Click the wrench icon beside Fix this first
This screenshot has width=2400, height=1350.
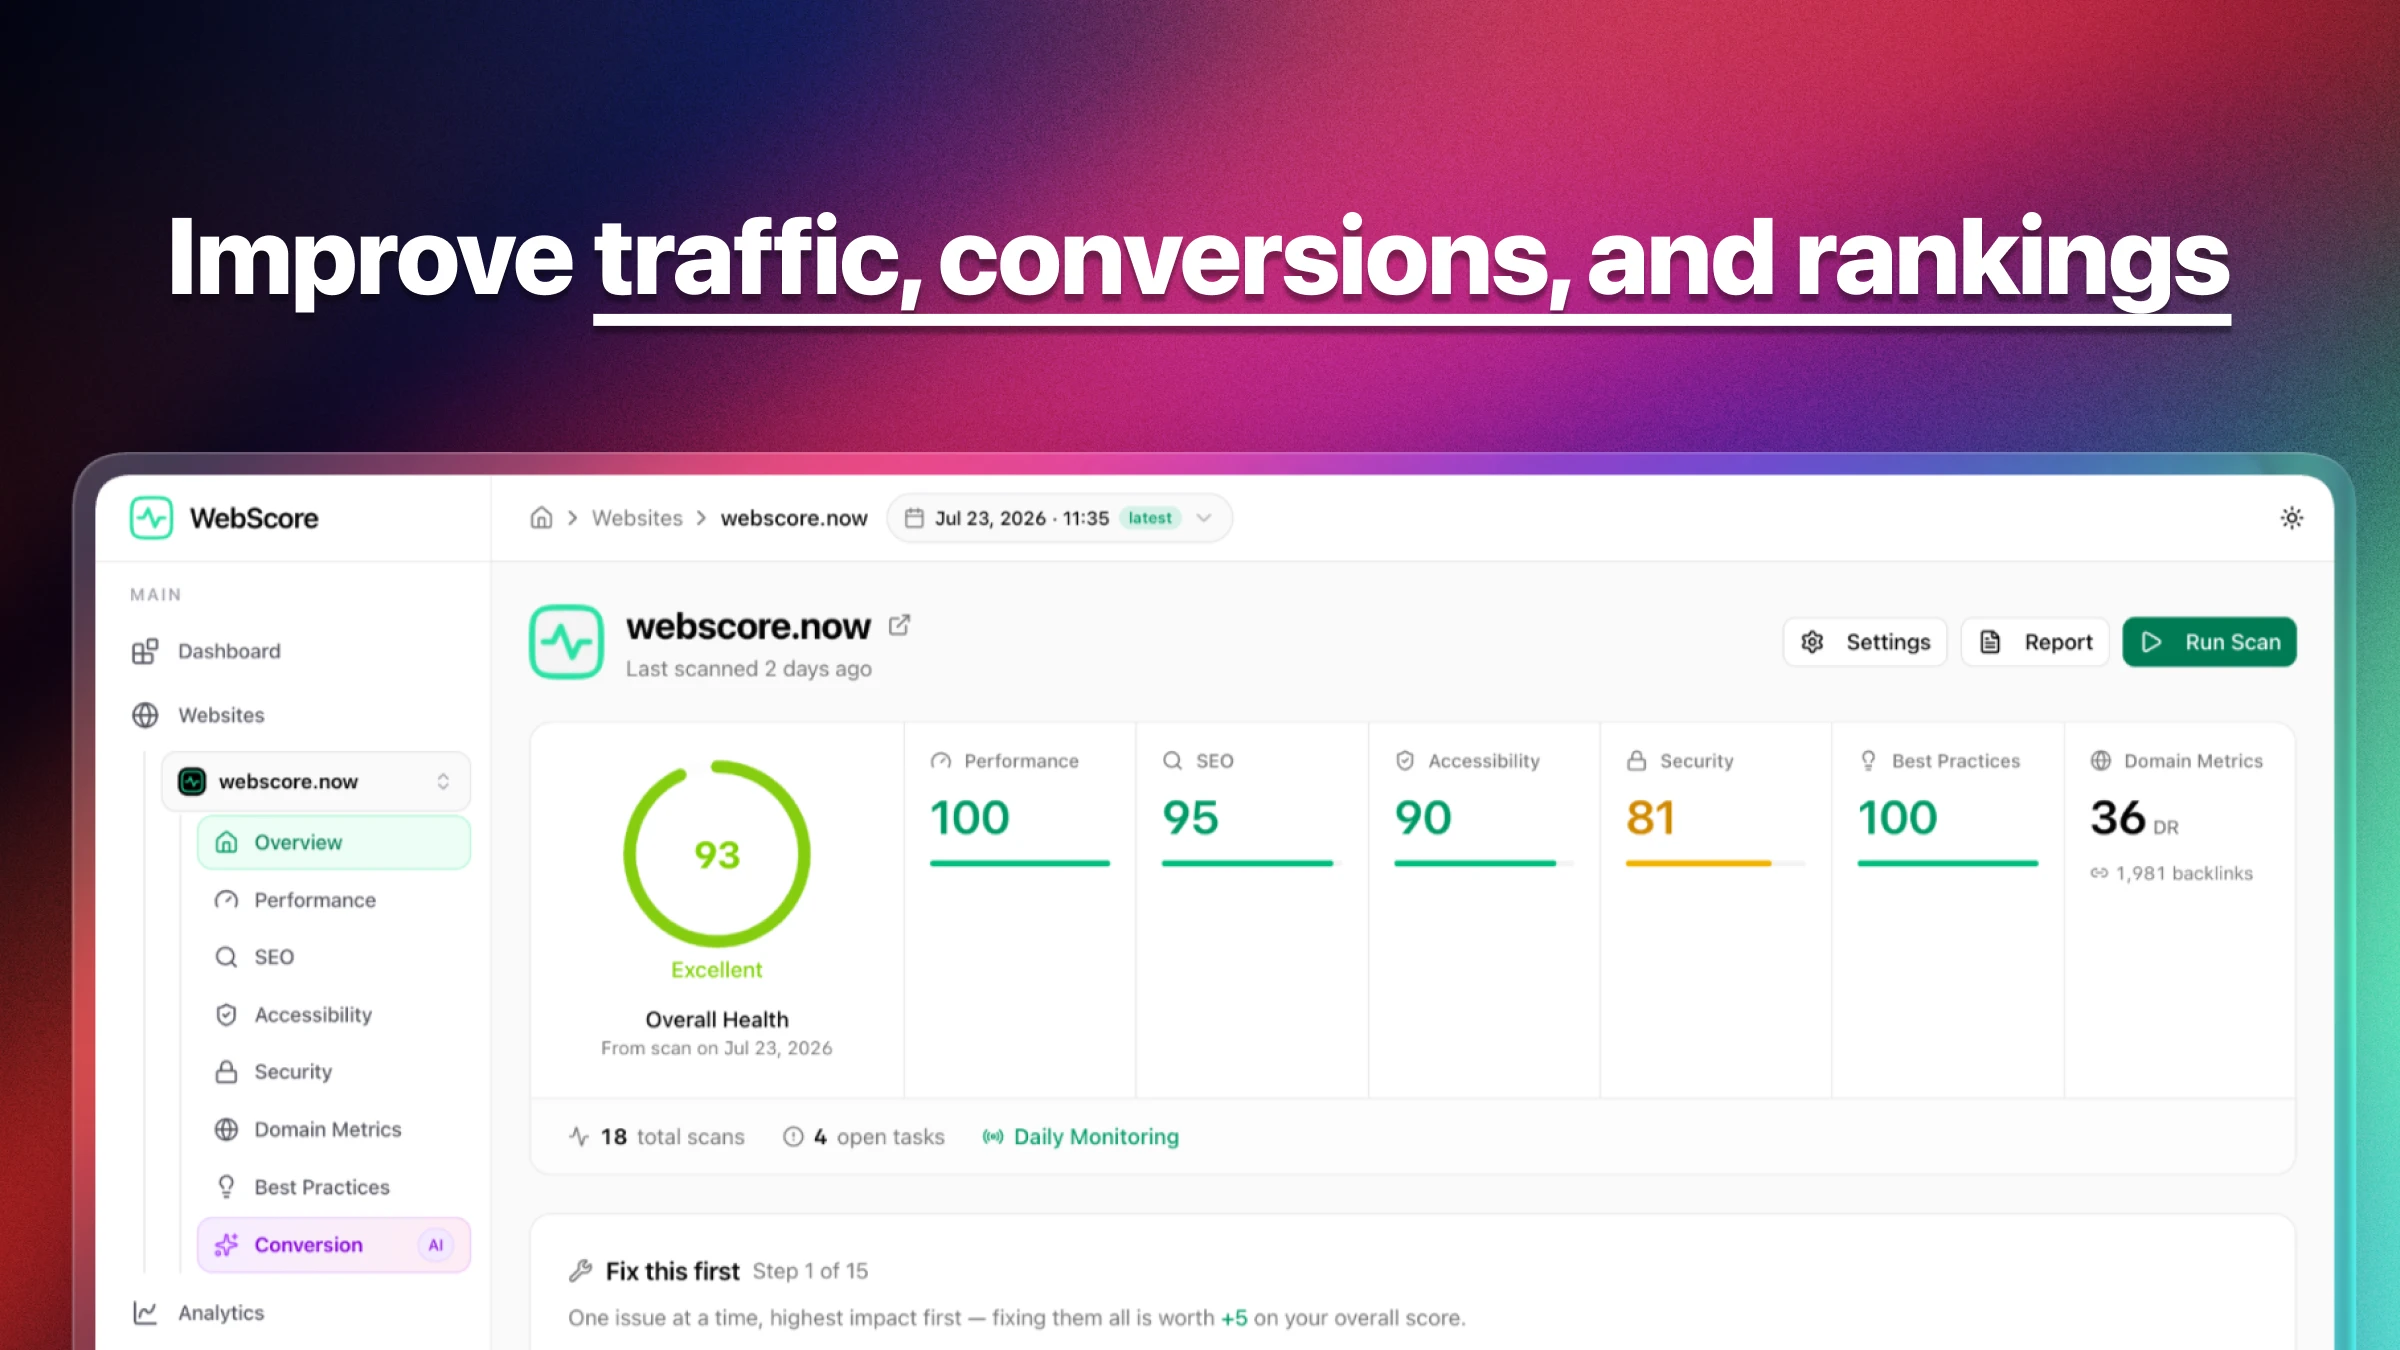coord(581,1271)
